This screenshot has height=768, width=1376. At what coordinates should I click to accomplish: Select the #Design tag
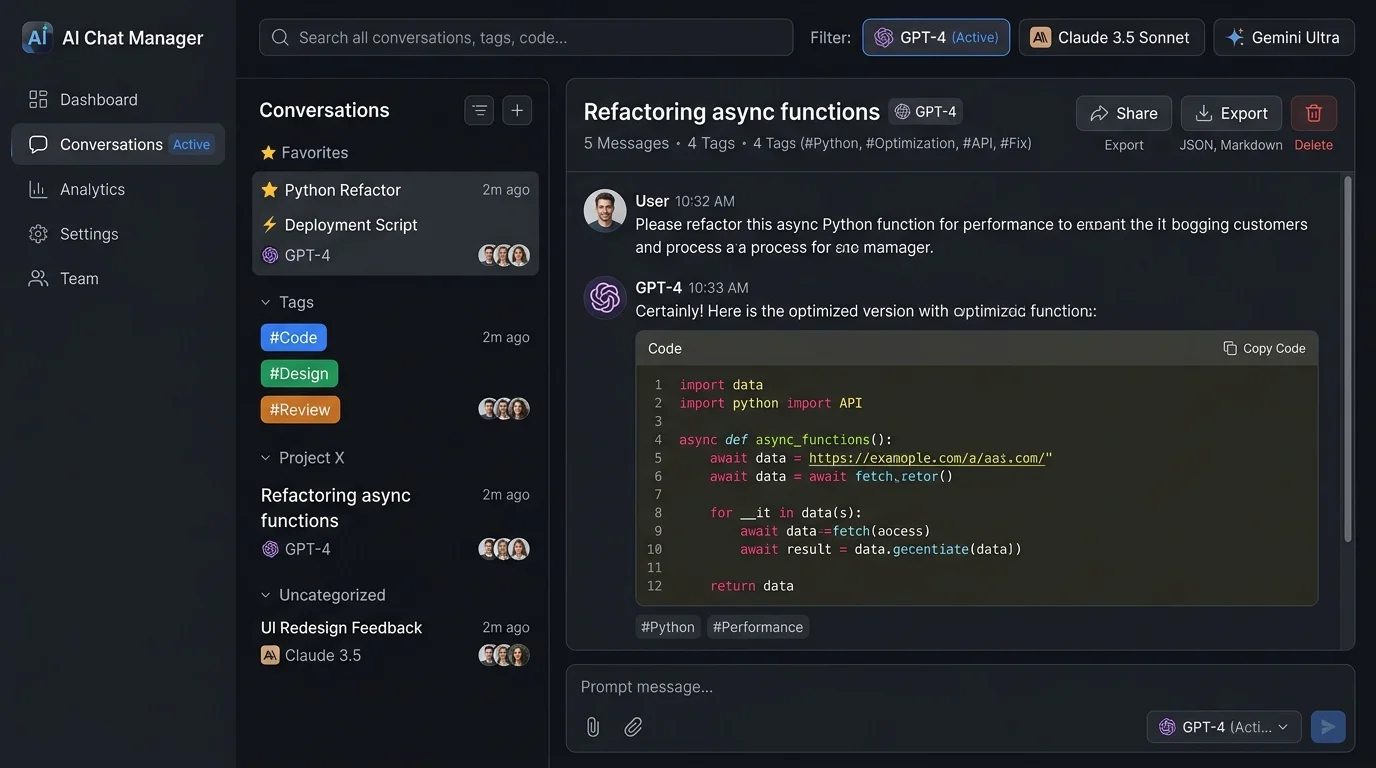[299, 373]
